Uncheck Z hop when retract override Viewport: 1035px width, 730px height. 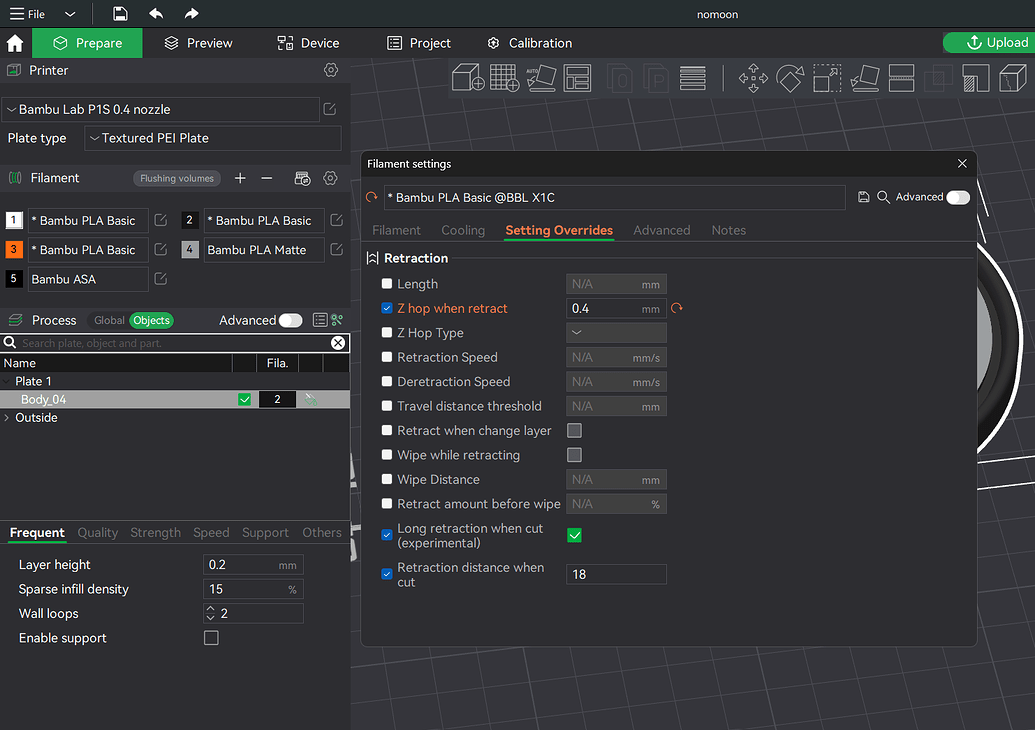pos(387,308)
